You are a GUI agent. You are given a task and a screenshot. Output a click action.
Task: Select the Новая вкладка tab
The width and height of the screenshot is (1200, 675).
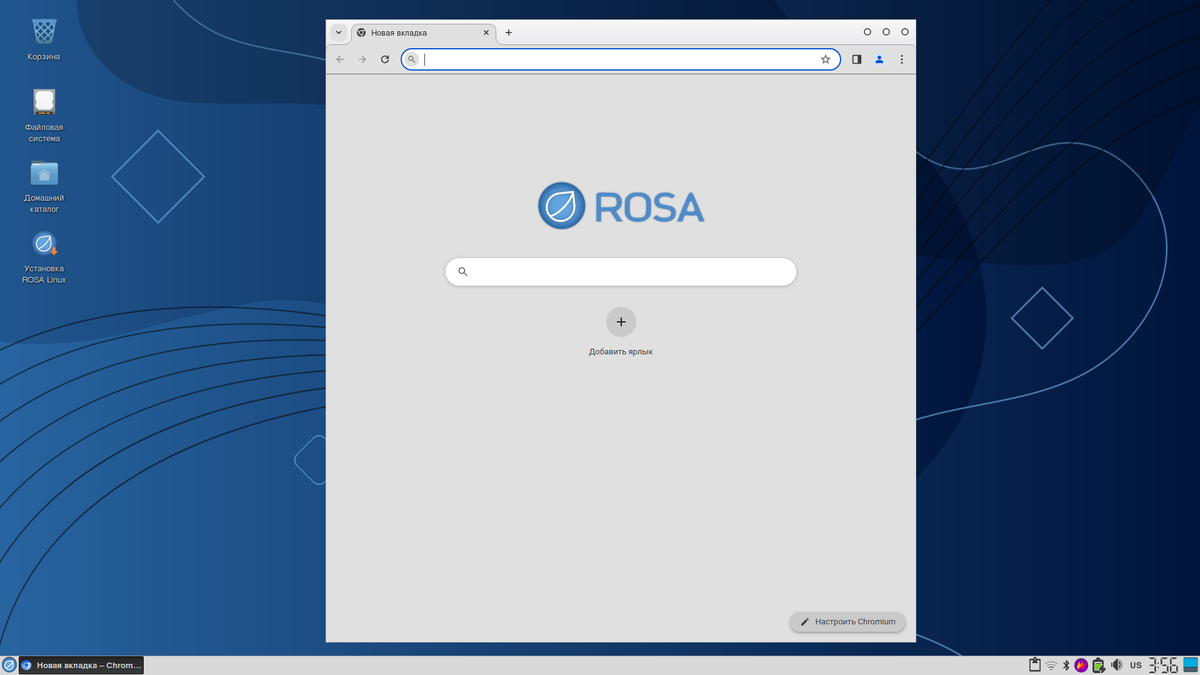(x=423, y=33)
